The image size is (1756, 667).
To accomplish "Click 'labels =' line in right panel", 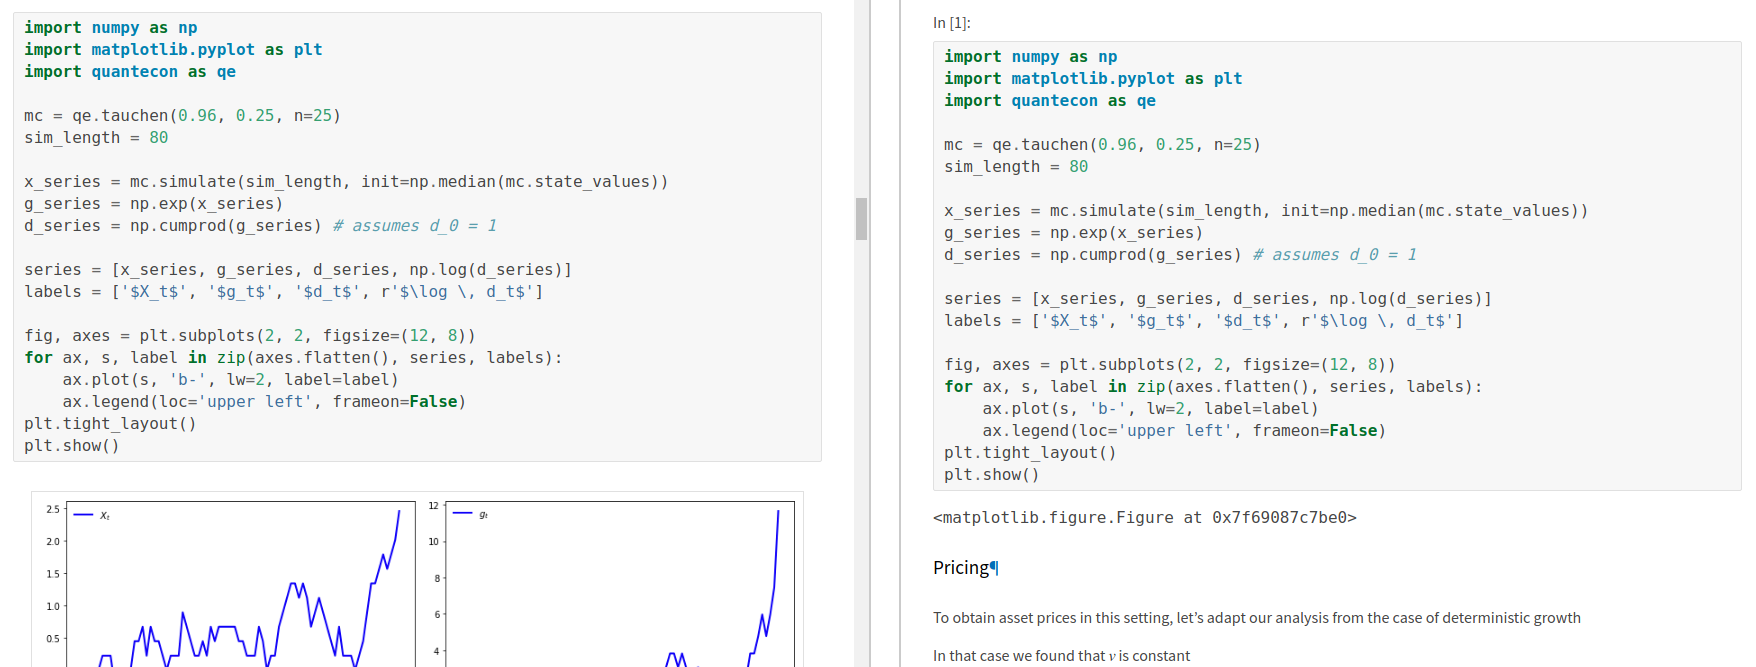I will 1204,321.
